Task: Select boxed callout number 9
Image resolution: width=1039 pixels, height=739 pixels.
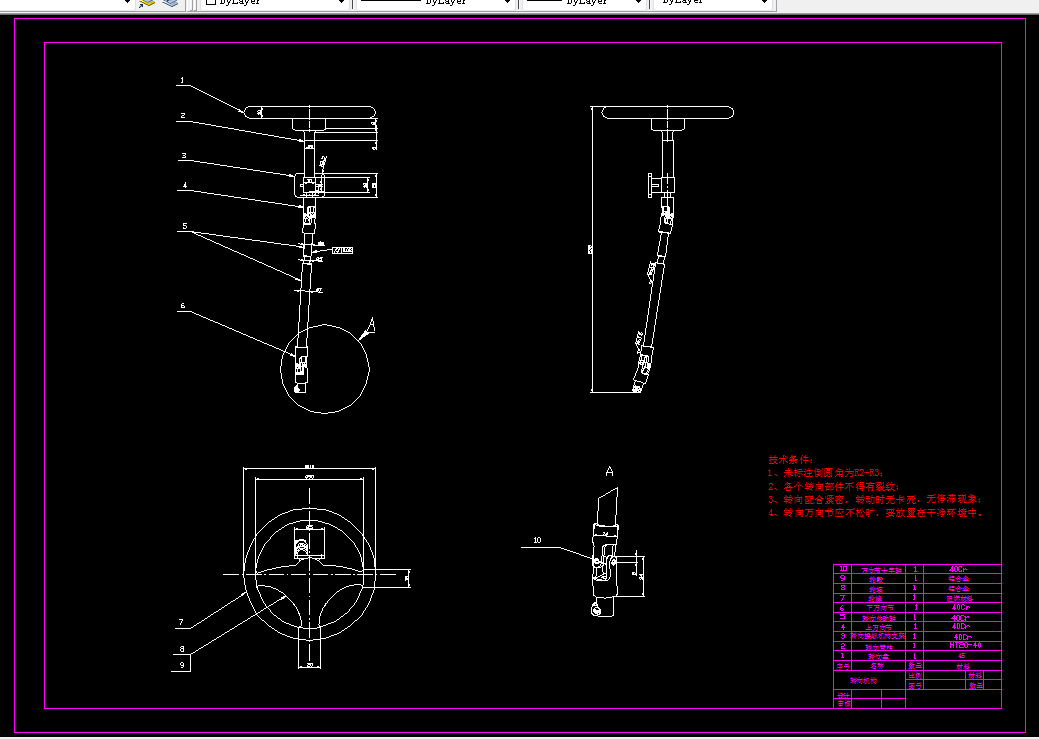Action: tap(182, 663)
